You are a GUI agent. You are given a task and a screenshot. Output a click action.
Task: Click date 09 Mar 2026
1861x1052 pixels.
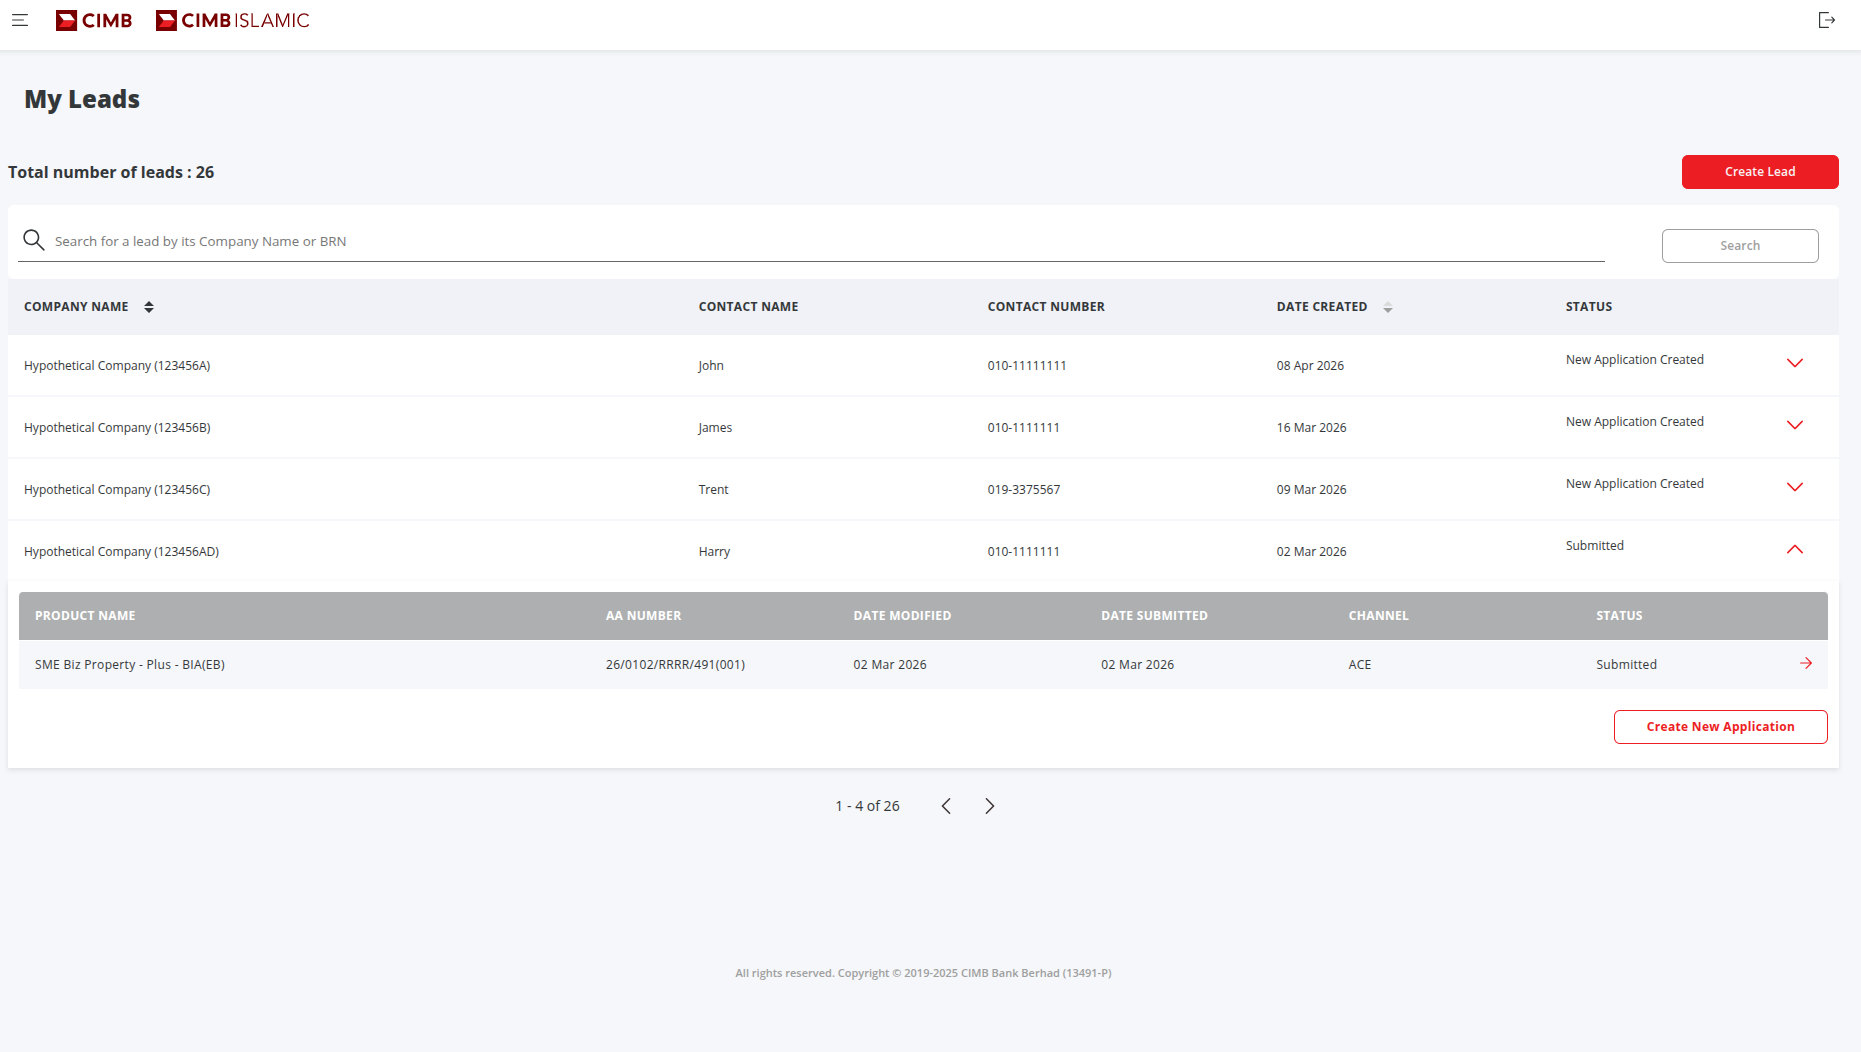coord(1311,490)
